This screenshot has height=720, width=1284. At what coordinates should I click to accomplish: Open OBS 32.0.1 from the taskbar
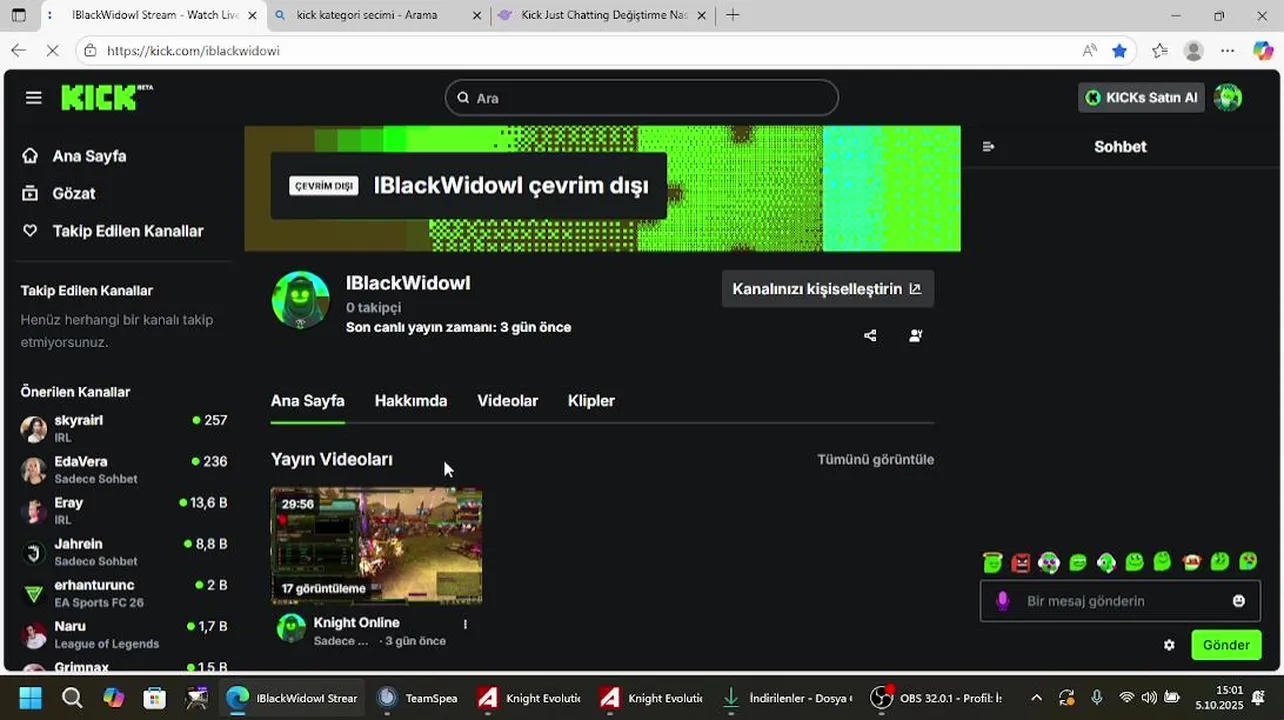[936, 698]
